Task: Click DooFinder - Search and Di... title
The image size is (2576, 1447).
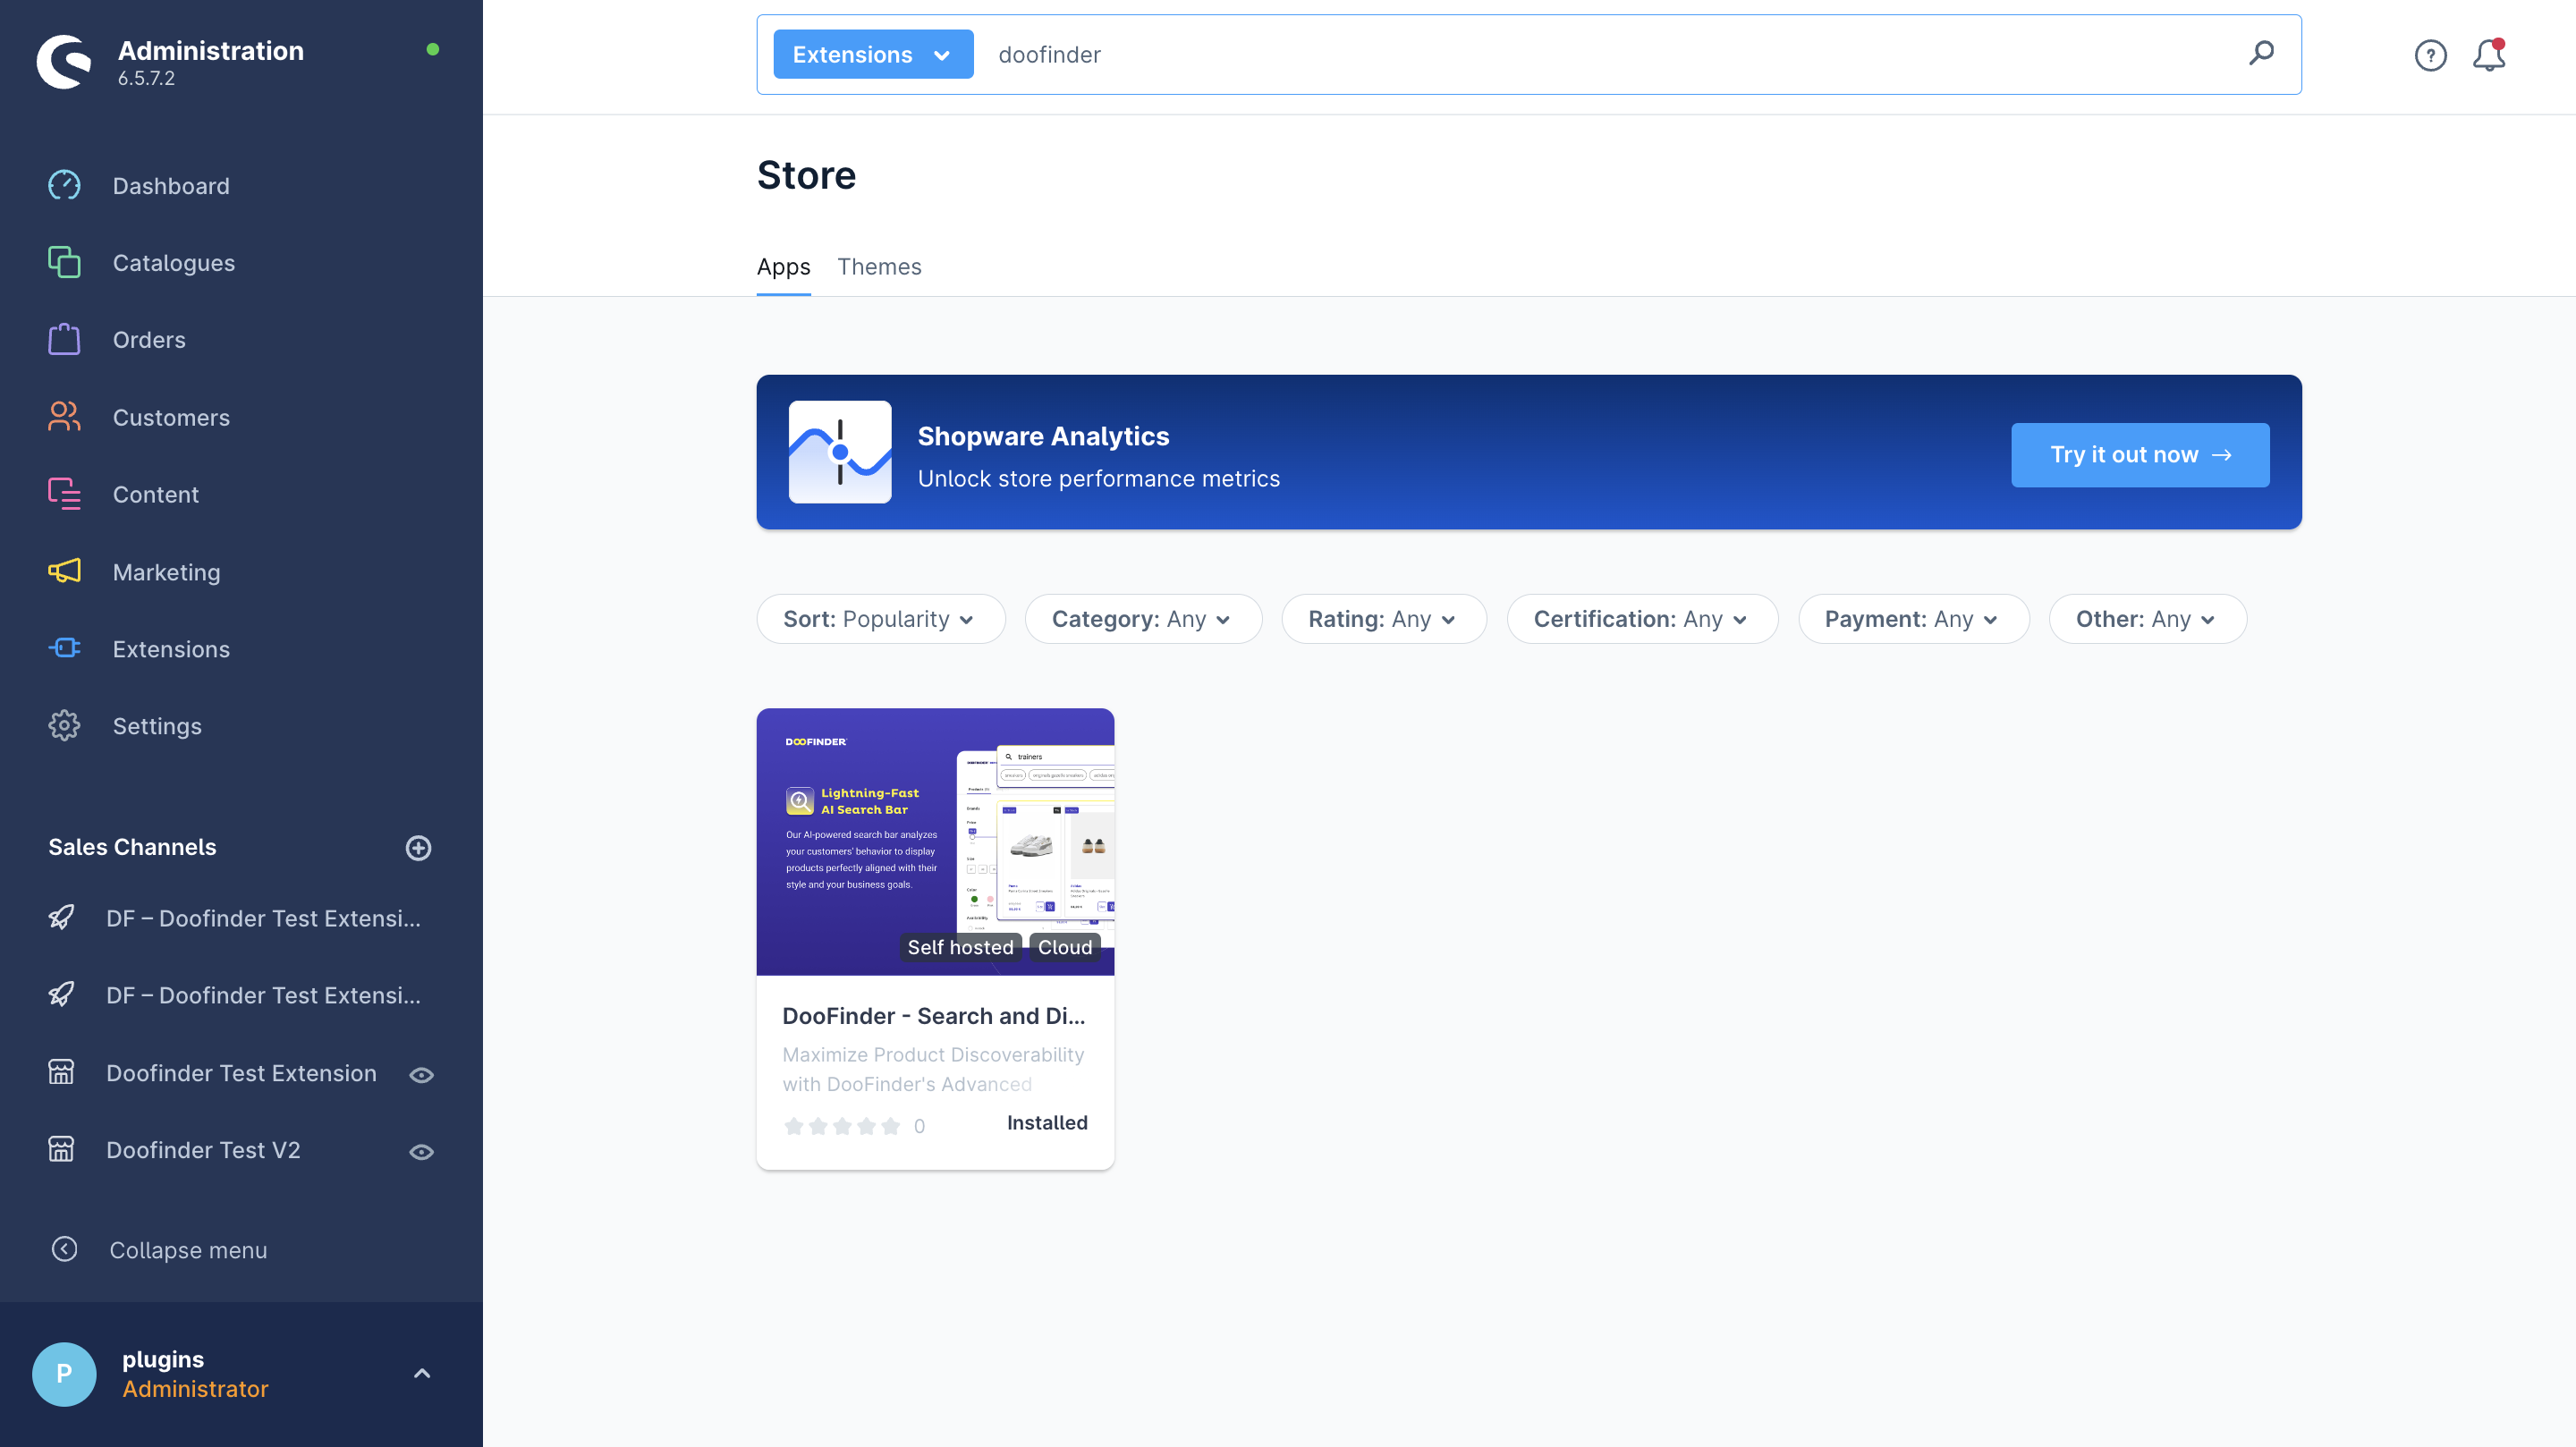Action: click(x=933, y=1016)
